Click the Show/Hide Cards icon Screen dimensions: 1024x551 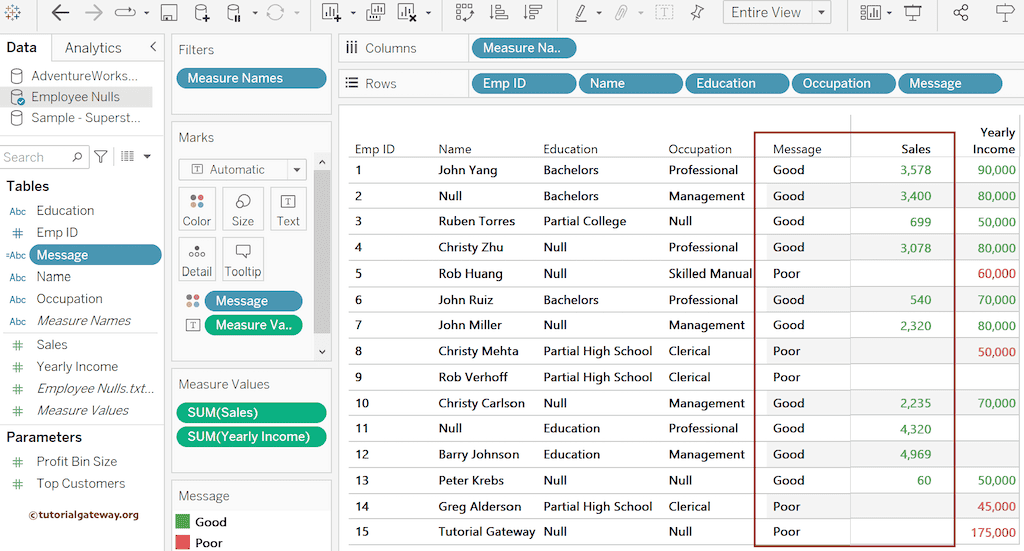[871, 12]
